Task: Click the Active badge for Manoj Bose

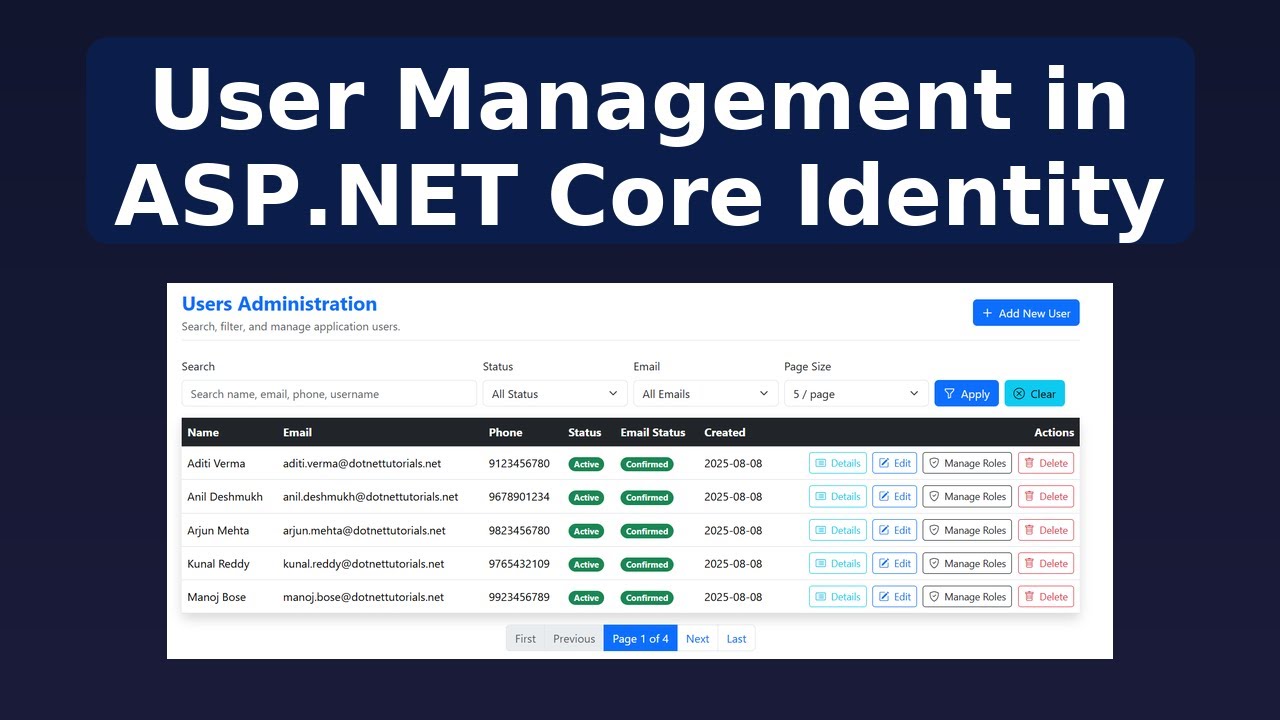Action: click(586, 598)
